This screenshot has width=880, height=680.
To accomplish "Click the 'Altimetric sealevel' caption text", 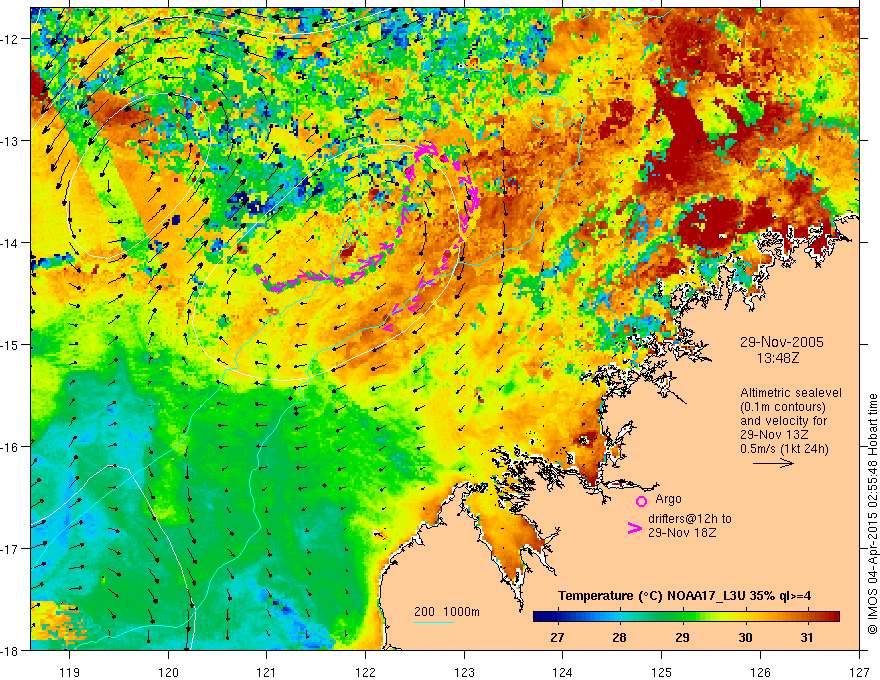I will pyautogui.click(x=791, y=393).
